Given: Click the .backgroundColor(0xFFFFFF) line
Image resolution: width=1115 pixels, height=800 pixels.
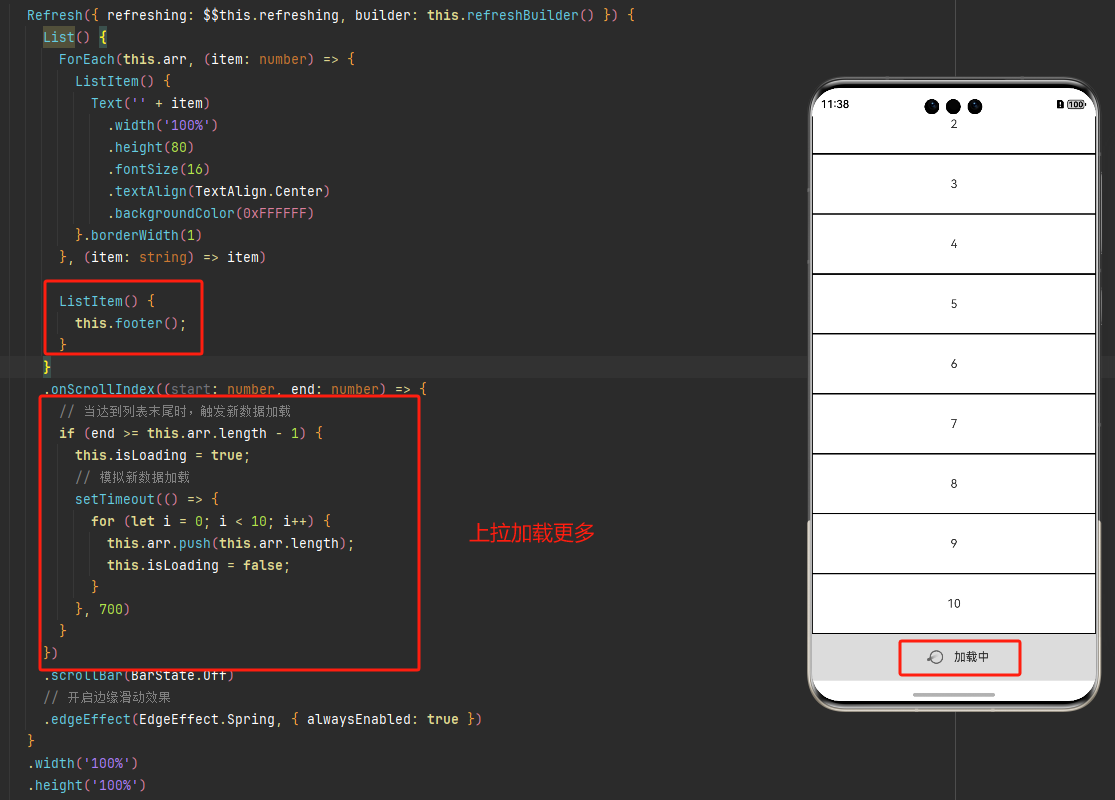Looking at the screenshot, I should [210, 213].
